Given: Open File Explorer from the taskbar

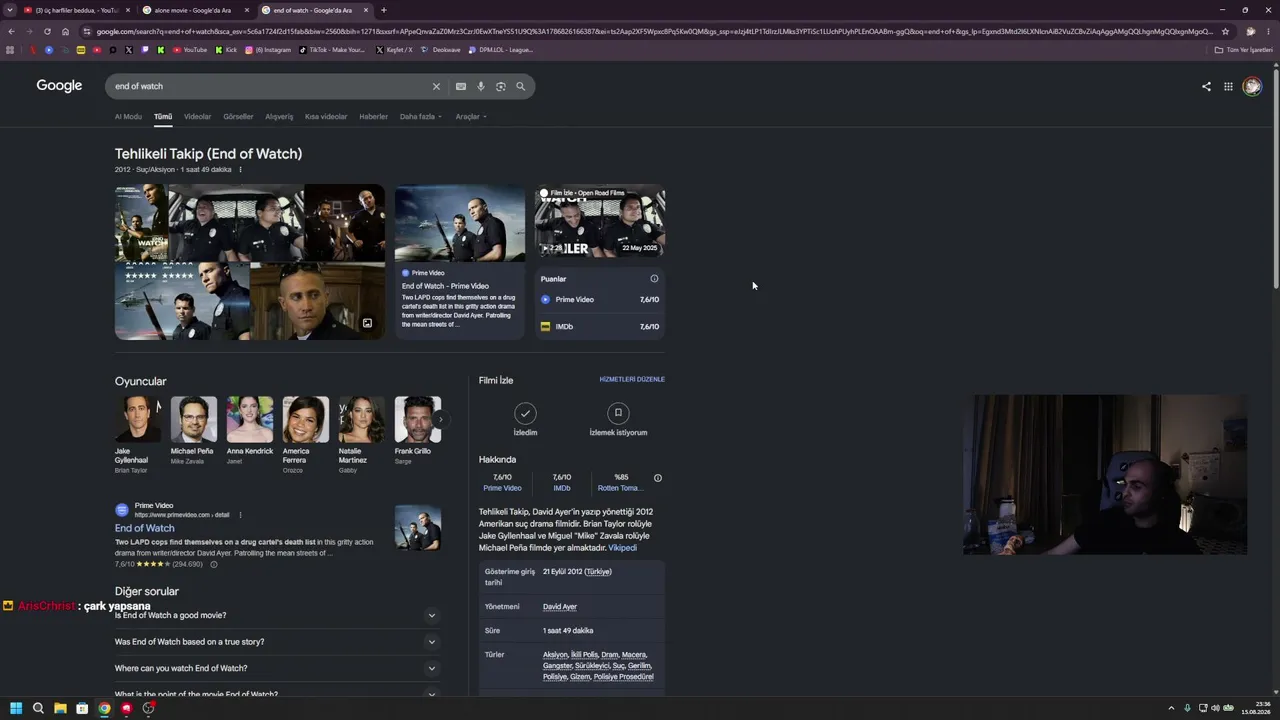Looking at the screenshot, I should click(x=60, y=708).
